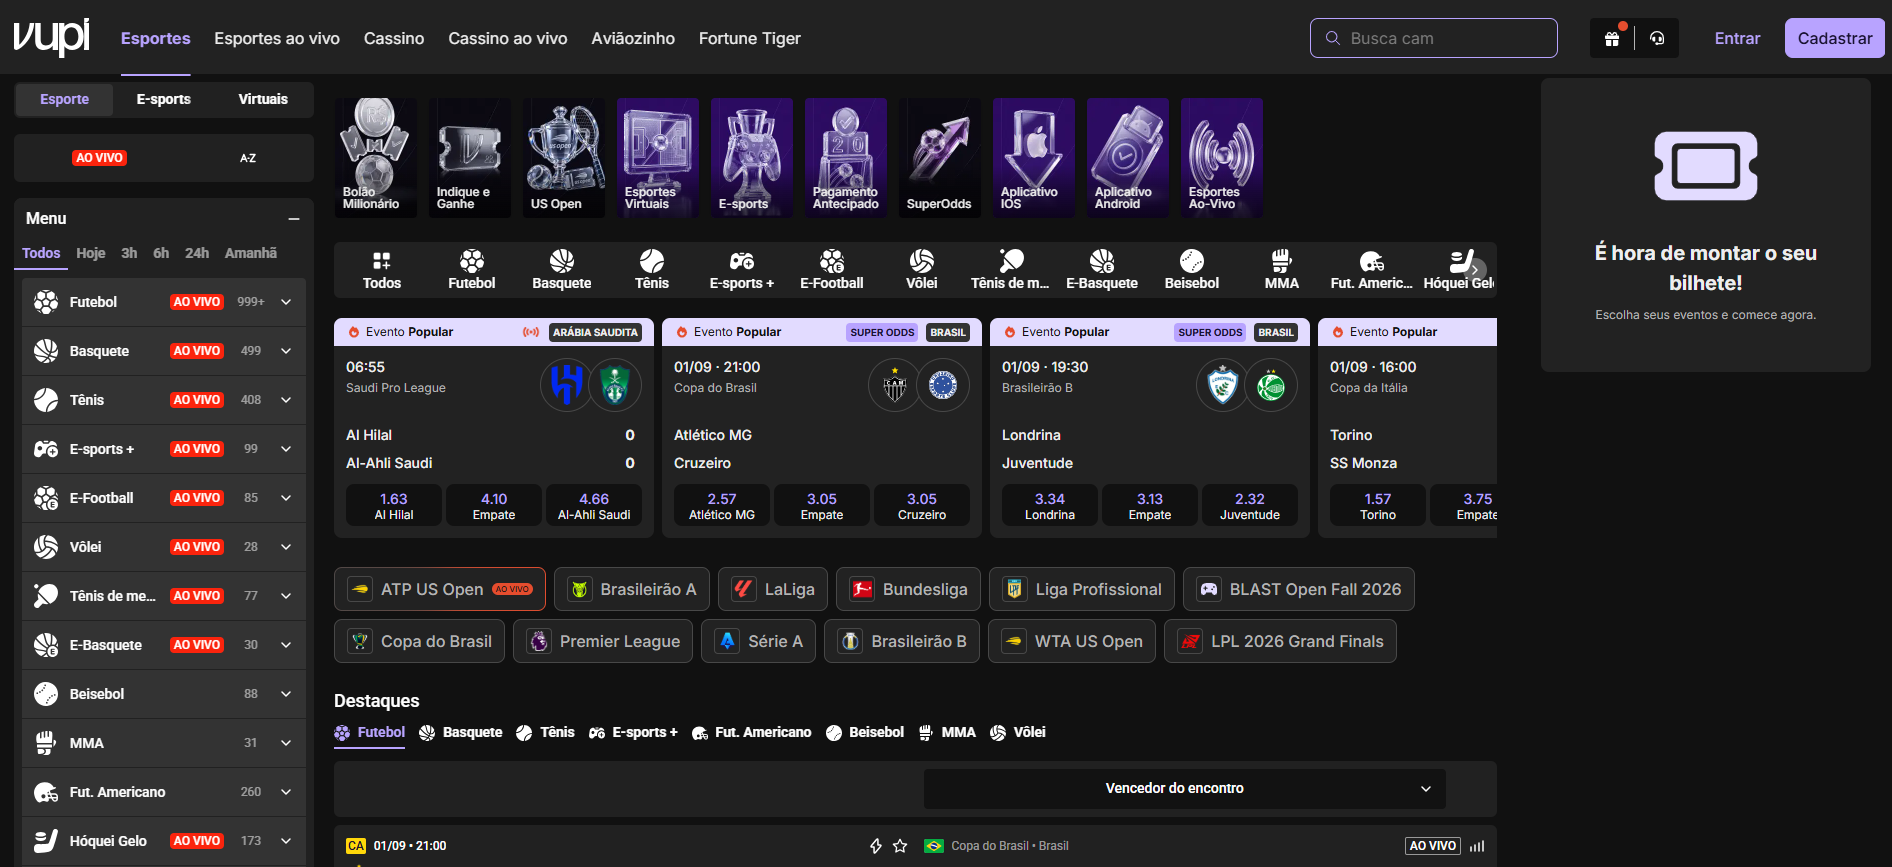Select the Todos grid icon in sports bar
1892x867 pixels.
coord(382,261)
